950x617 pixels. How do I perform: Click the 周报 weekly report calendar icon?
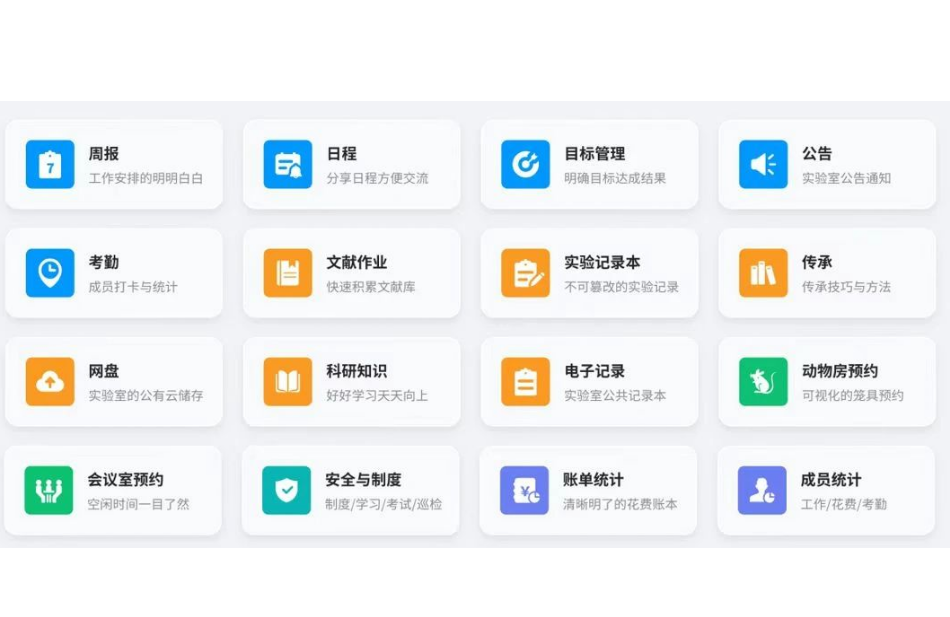(x=50, y=164)
